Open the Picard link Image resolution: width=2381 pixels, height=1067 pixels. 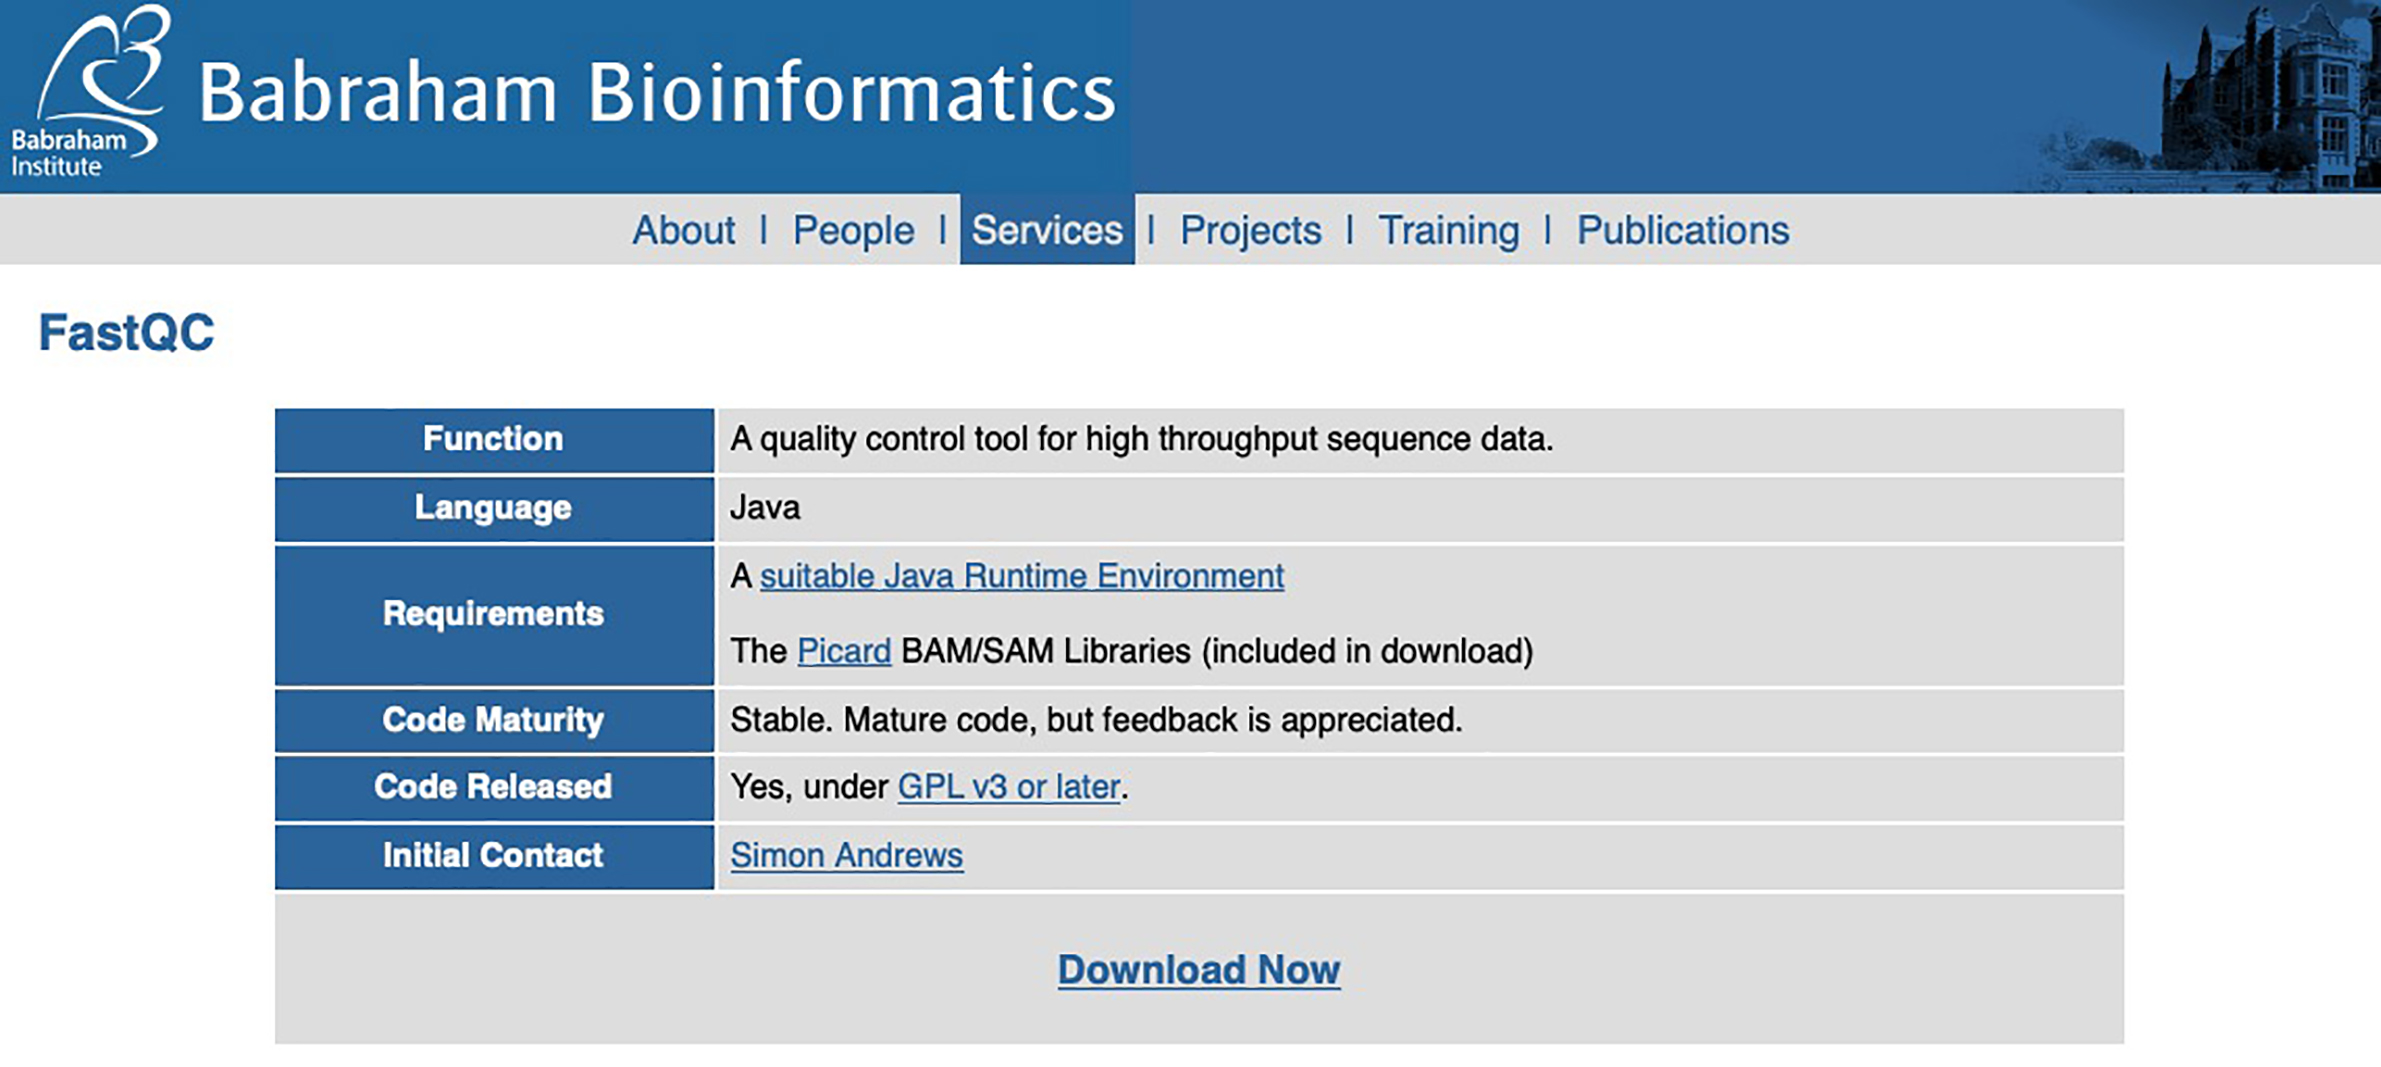pyautogui.click(x=844, y=651)
